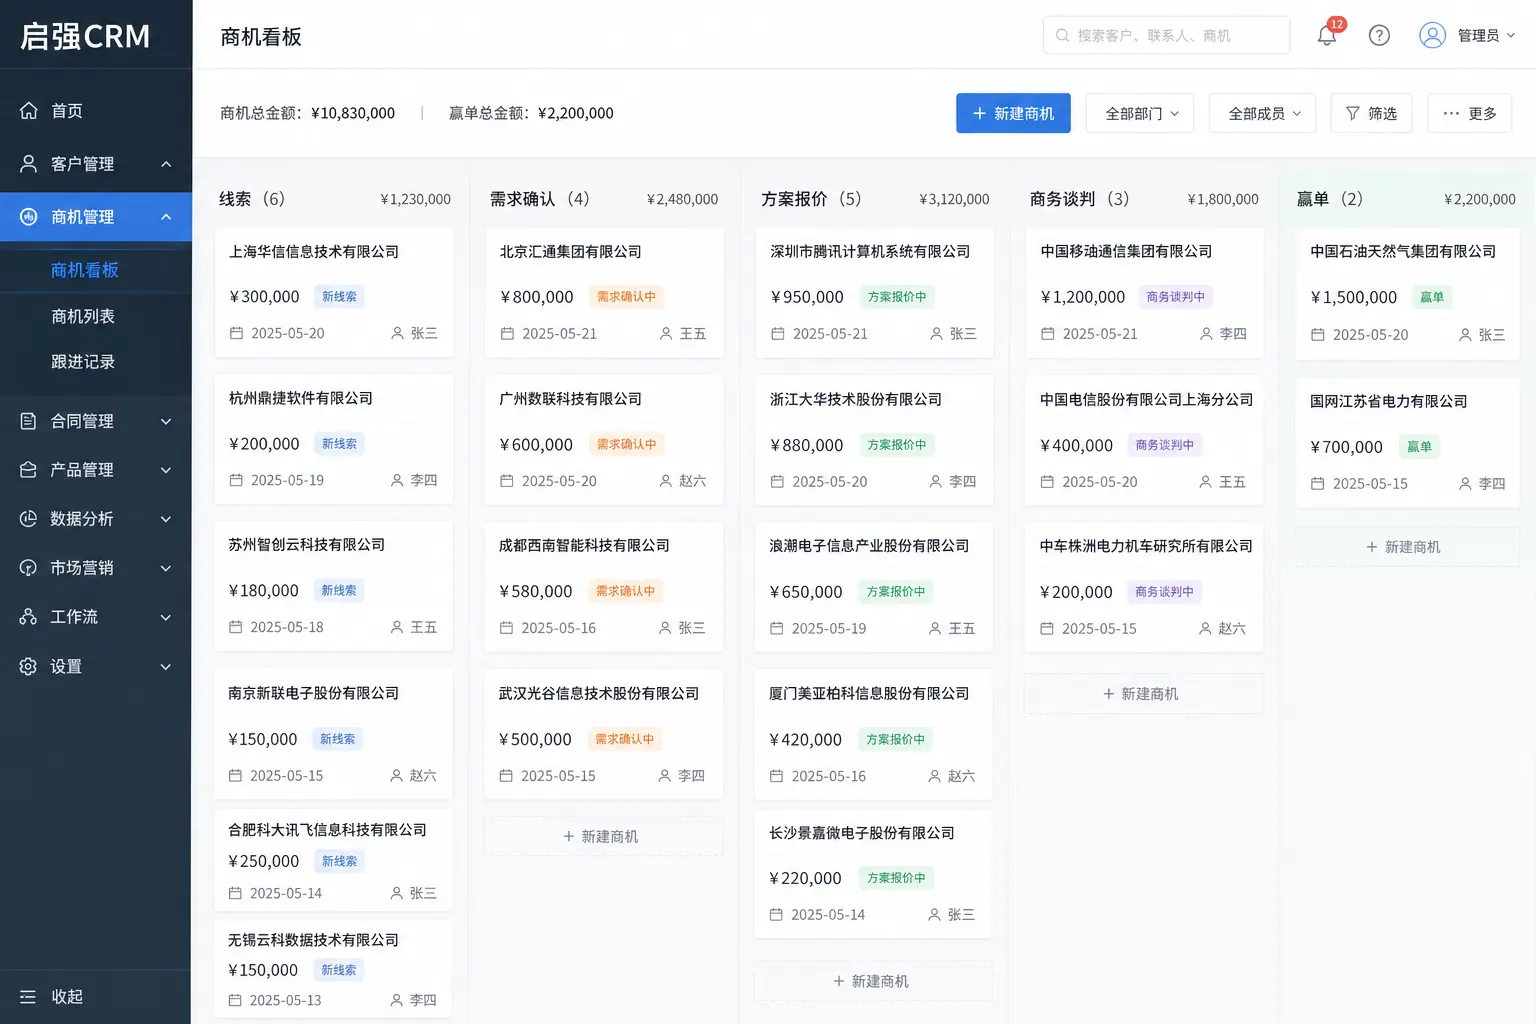Click calendar icon on 上海华信信息技术 card
1536x1024 pixels.
[236, 333]
